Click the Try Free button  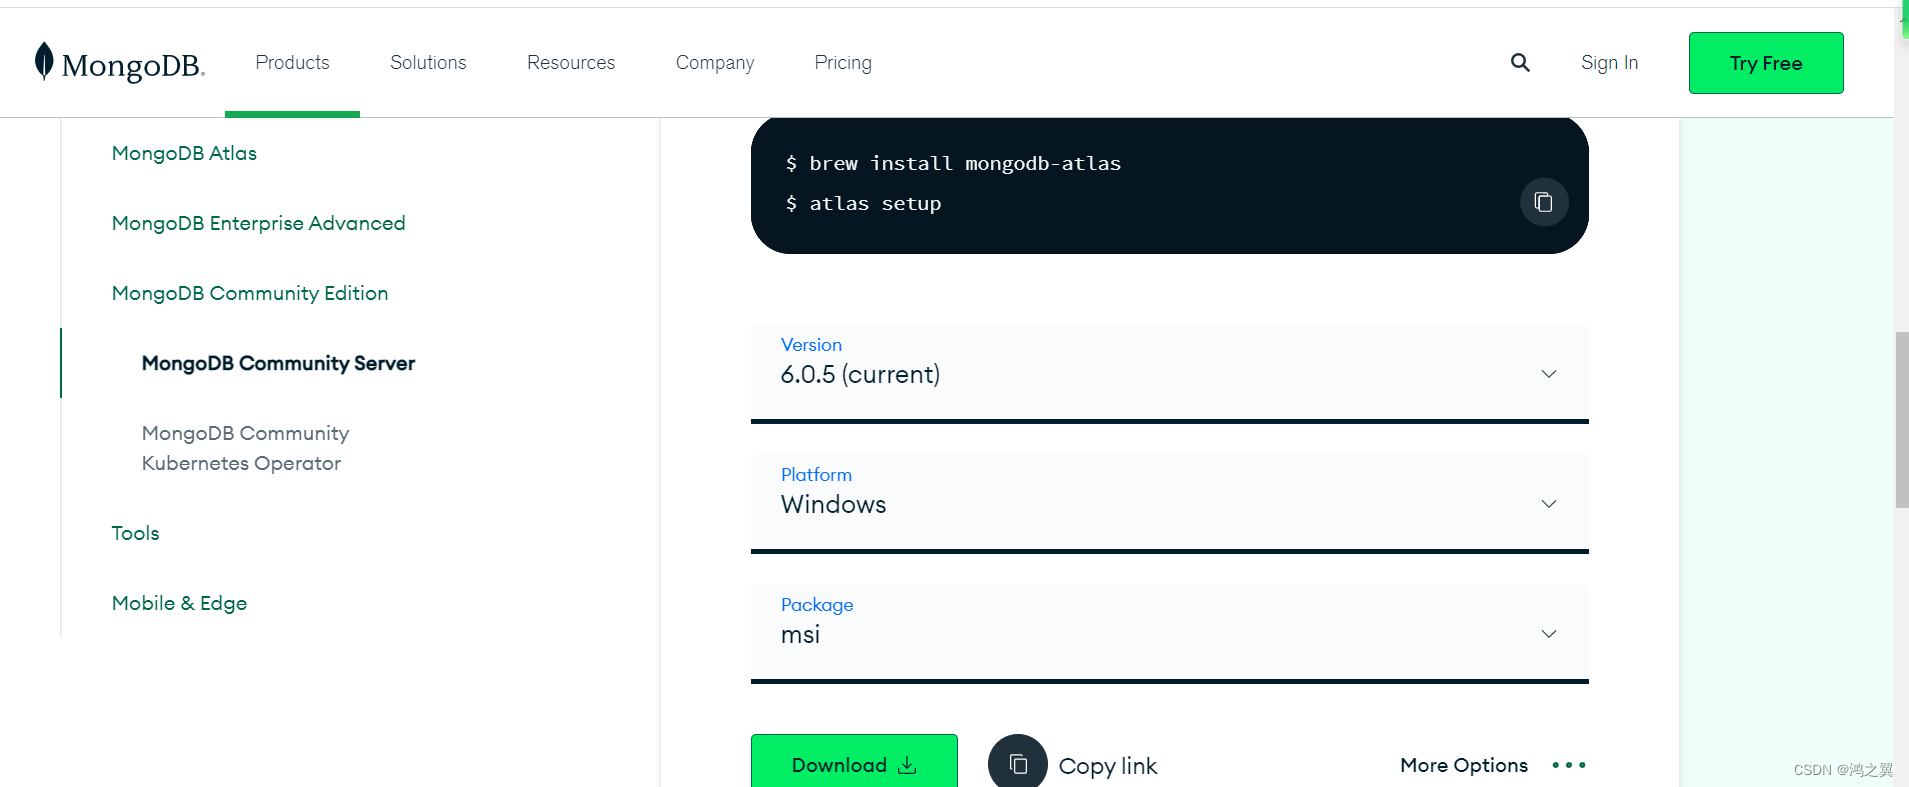tap(1766, 63)
